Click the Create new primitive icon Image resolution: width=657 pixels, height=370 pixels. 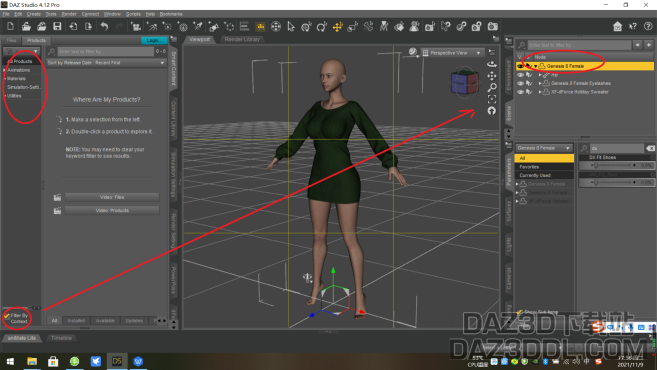pyautogui.click(x=214, y=27)
